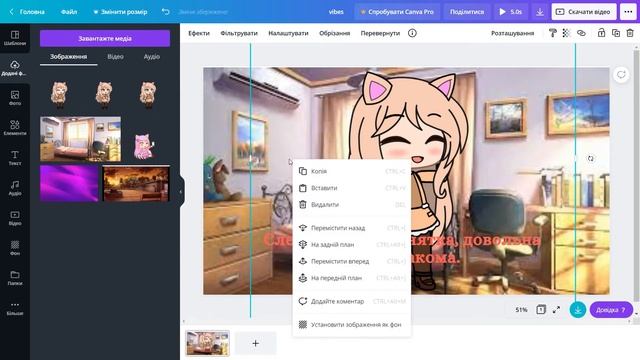The image size is (640, 360).
Task: Choose На передній план in context menu
Action: [351, 278]
